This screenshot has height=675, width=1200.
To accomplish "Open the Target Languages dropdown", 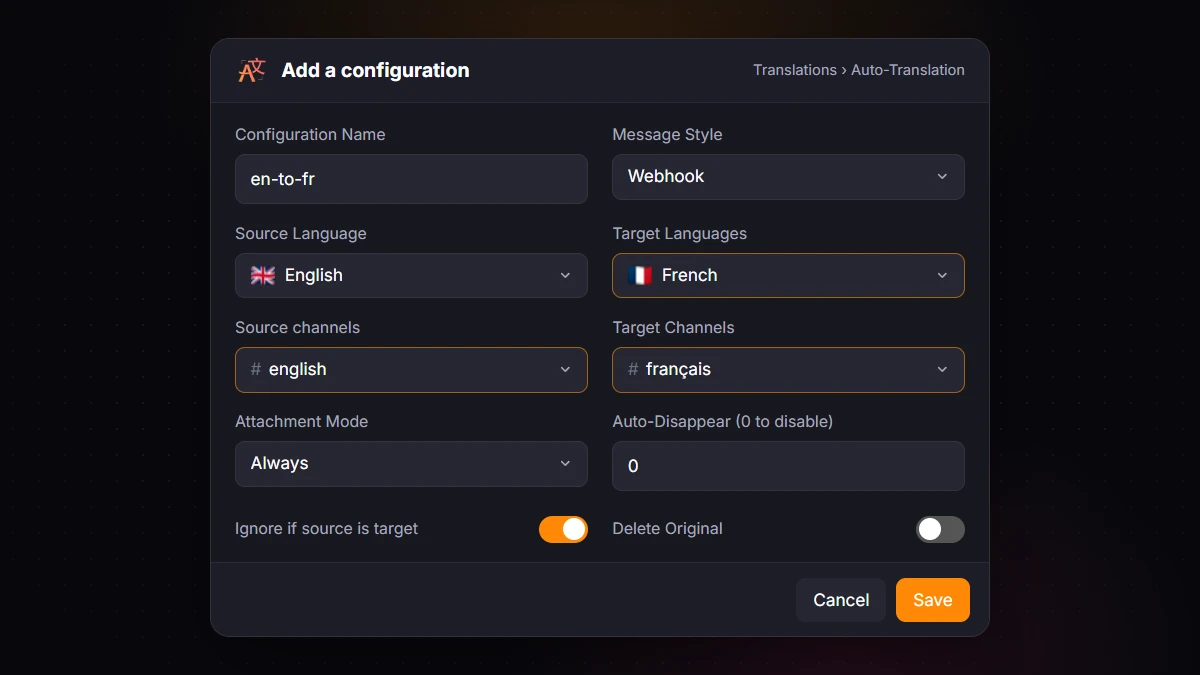I will 788,275.
